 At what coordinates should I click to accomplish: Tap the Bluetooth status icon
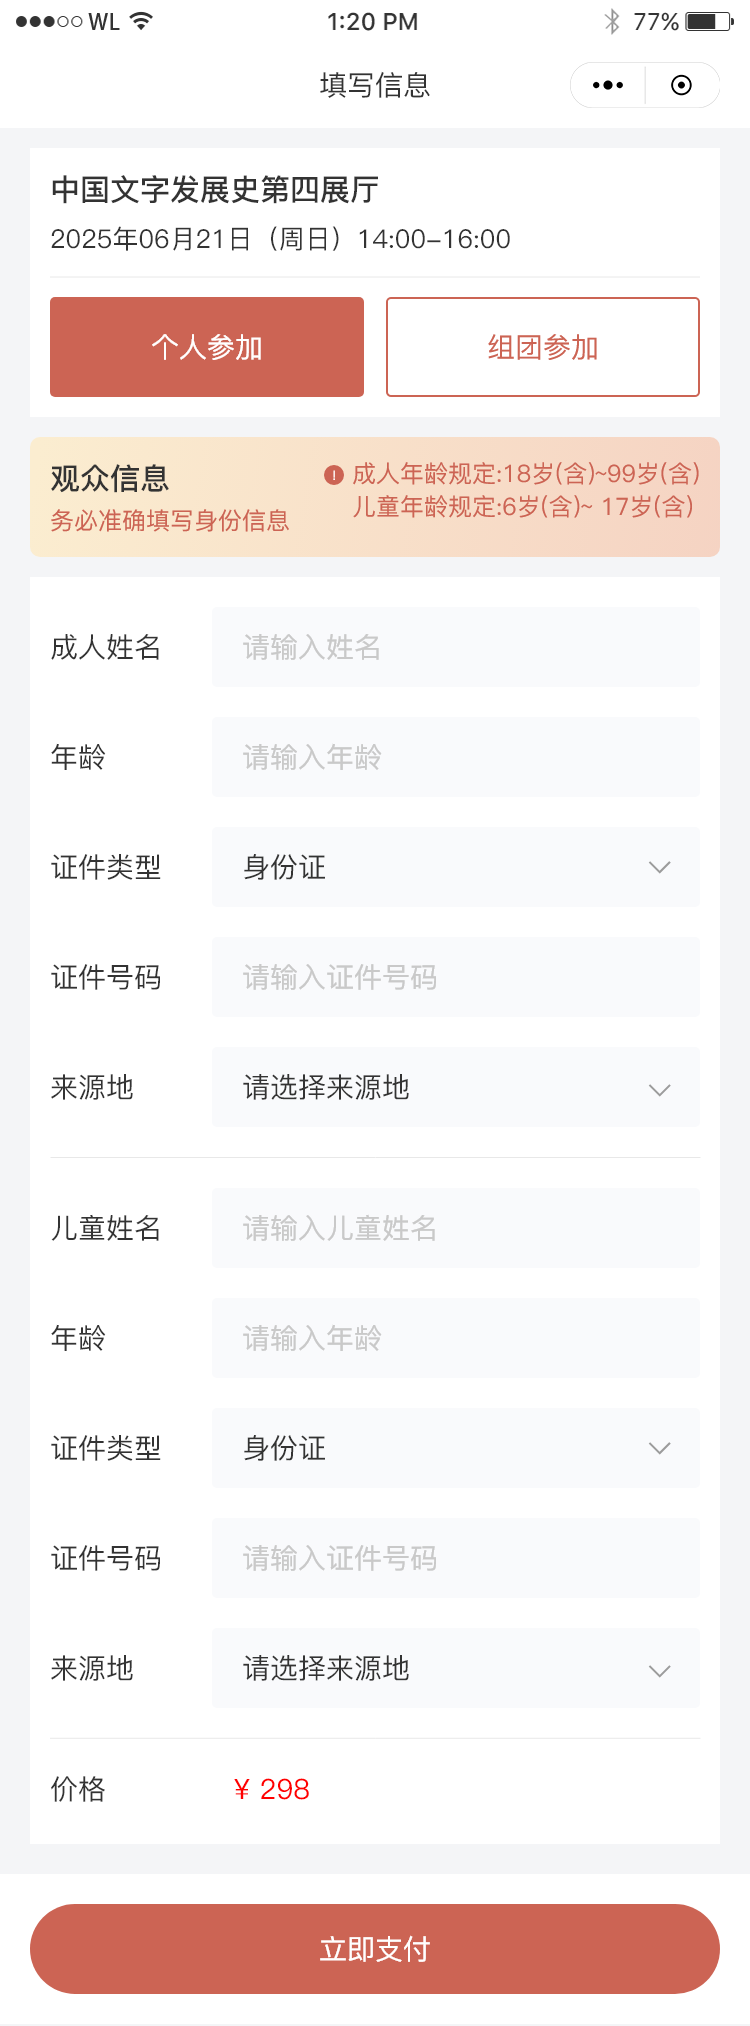click(x=612, y=21)
